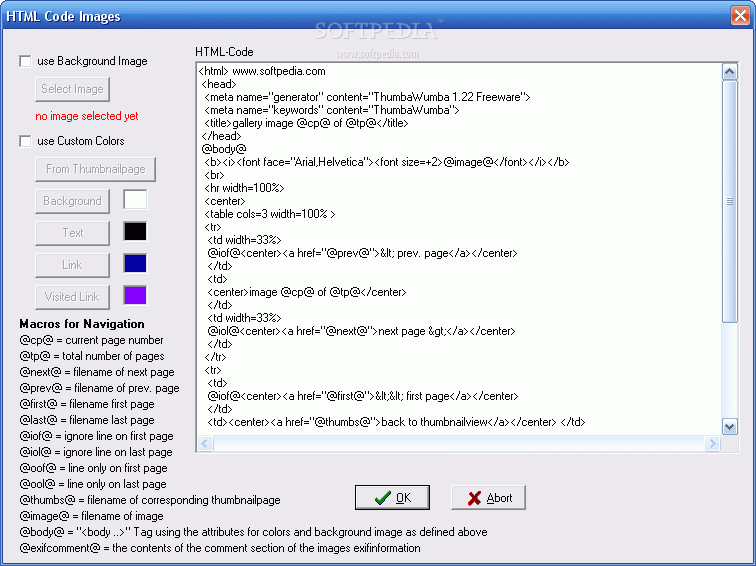Image resolution: width=756 pixels, height=566 pixels.
Task: Click the Visited Link color button
Action: point(72,297)
